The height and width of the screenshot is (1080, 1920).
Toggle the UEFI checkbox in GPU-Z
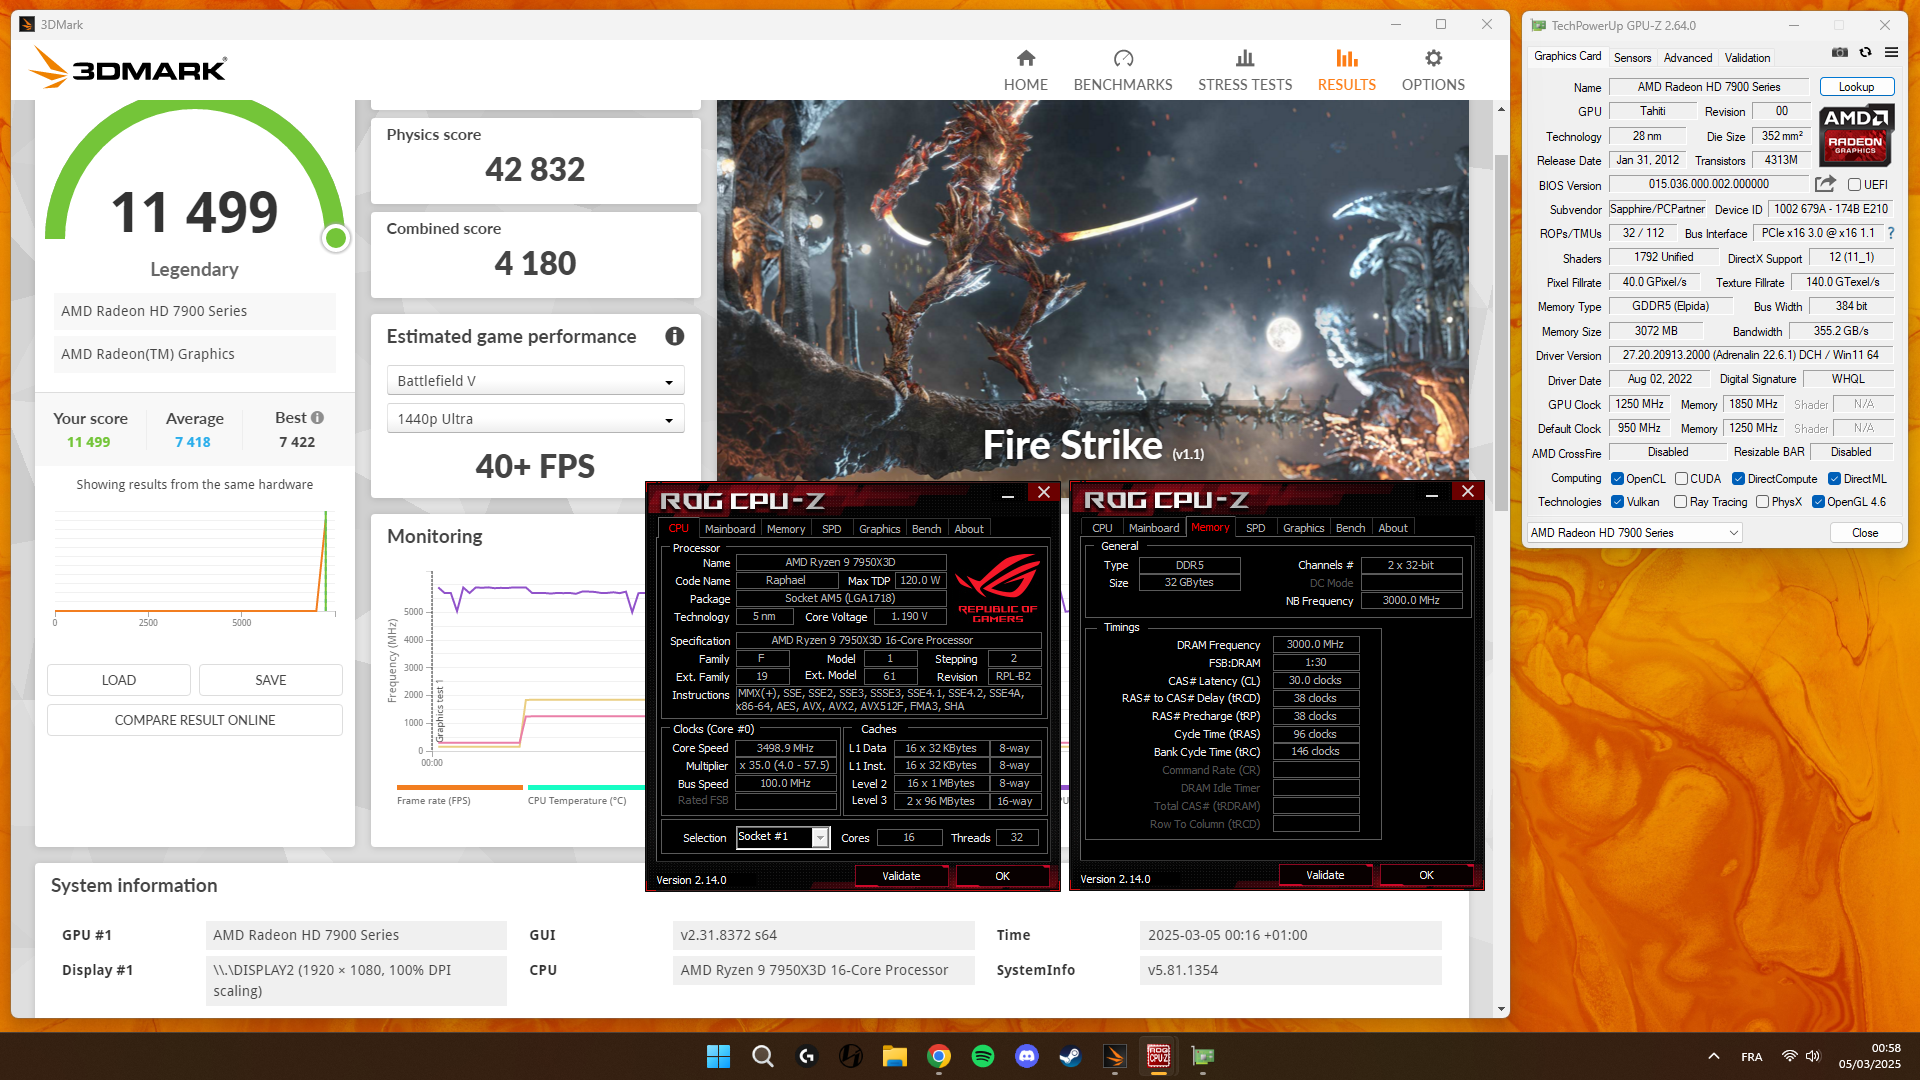click(1854, 185)
